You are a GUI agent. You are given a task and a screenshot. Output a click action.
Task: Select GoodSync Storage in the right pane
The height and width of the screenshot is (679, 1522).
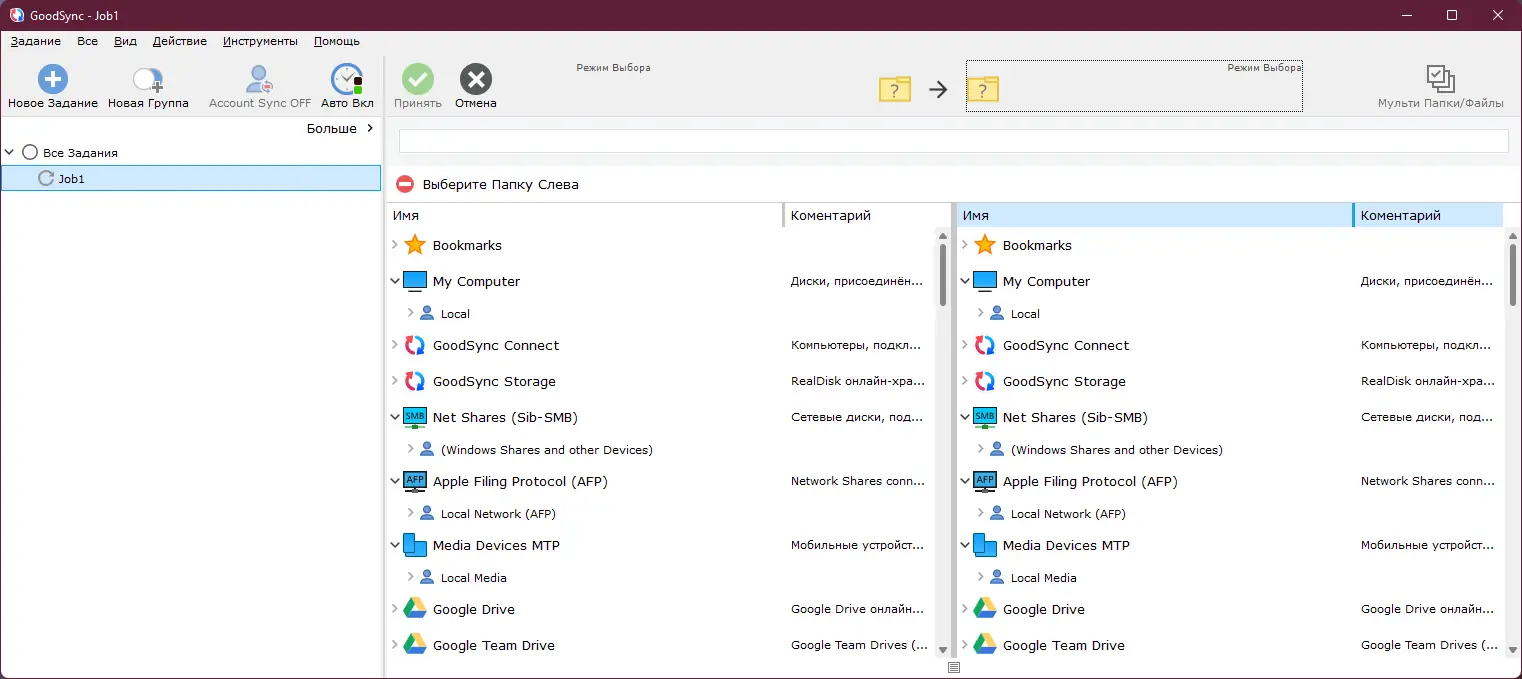click(x=1064, y=381)
